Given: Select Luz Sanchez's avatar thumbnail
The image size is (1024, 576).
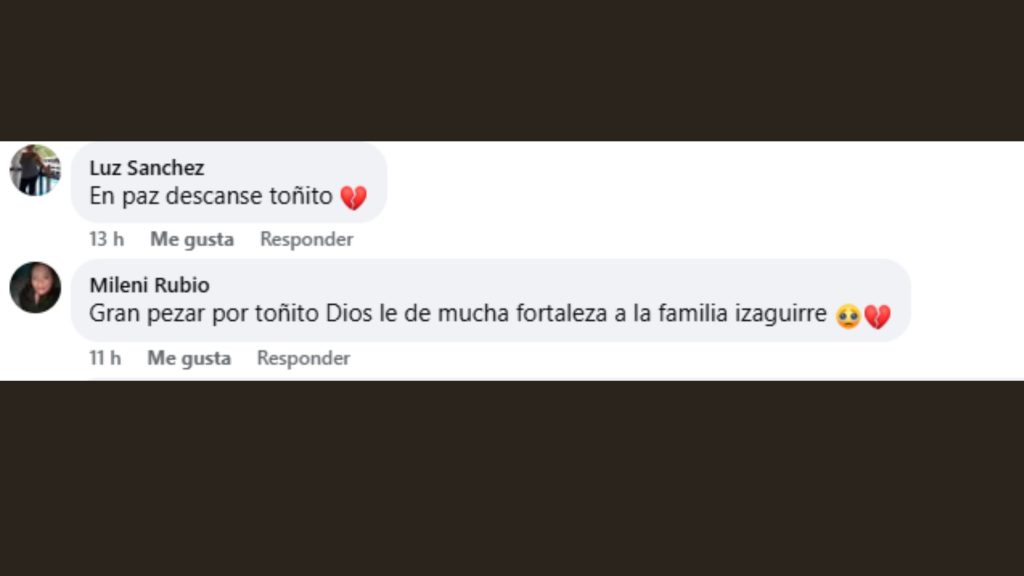Looking at the screenshot, I should (x=35, y=170).
